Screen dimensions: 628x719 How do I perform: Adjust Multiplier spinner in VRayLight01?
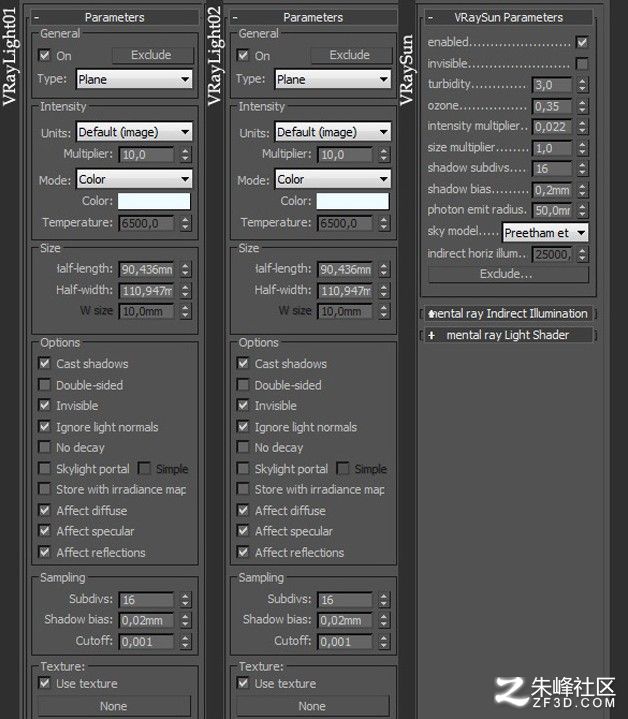(185, 155)
